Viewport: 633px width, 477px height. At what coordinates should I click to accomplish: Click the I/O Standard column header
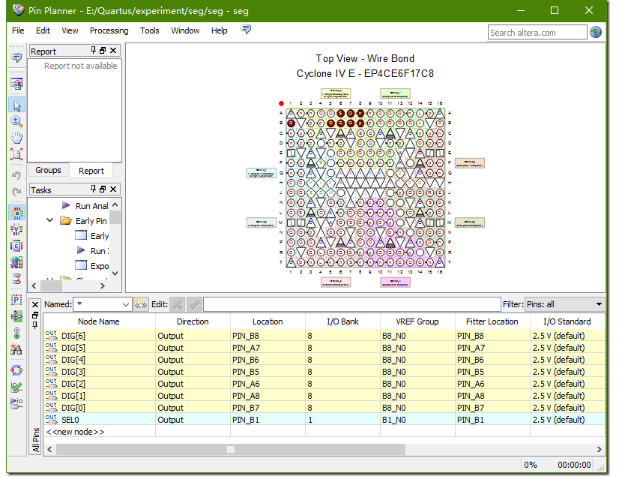click(x=567, y=322)
